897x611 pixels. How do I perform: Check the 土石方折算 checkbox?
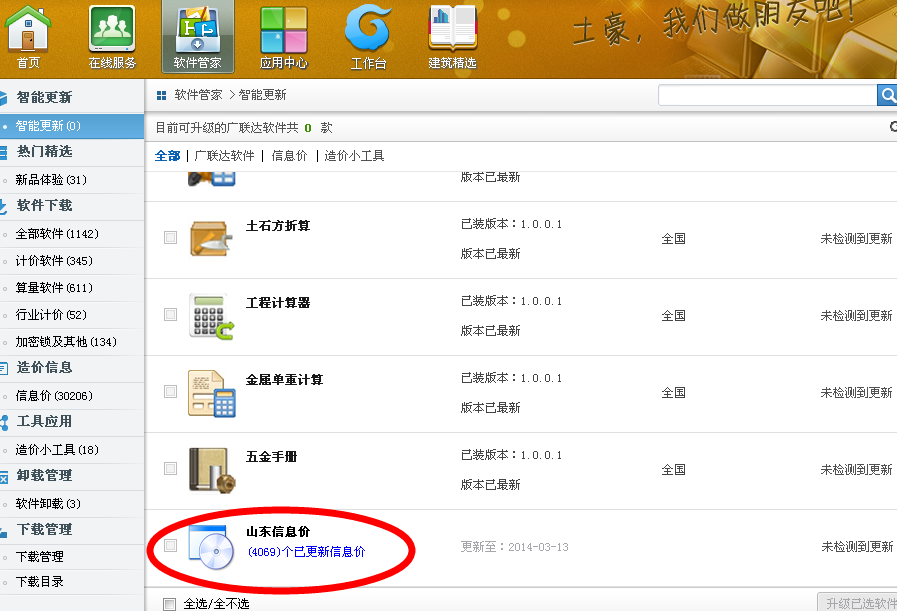click(x=170, y=237)
